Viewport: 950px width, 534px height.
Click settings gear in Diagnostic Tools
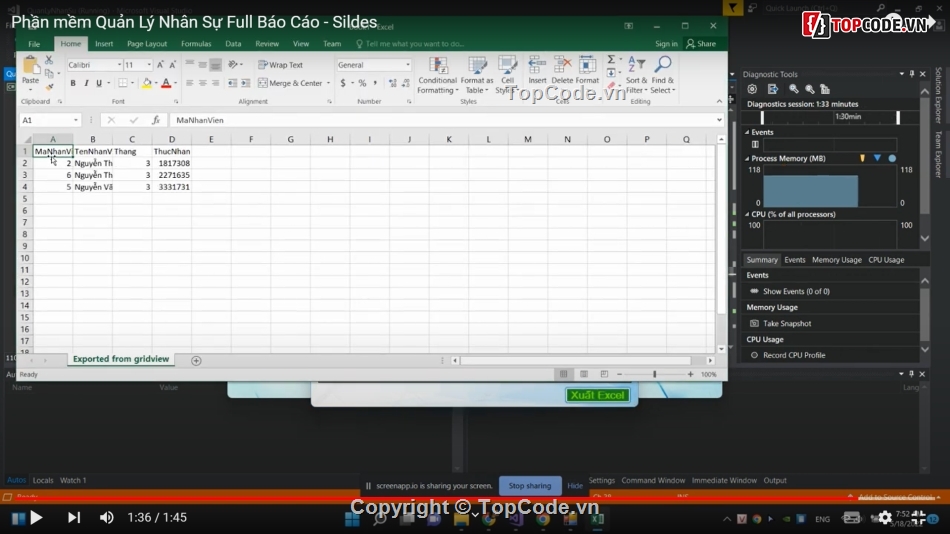[752, 89]
